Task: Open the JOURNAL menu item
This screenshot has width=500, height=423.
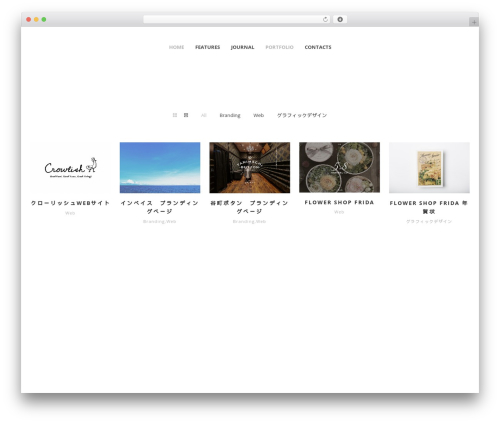Action: point(242,47)
